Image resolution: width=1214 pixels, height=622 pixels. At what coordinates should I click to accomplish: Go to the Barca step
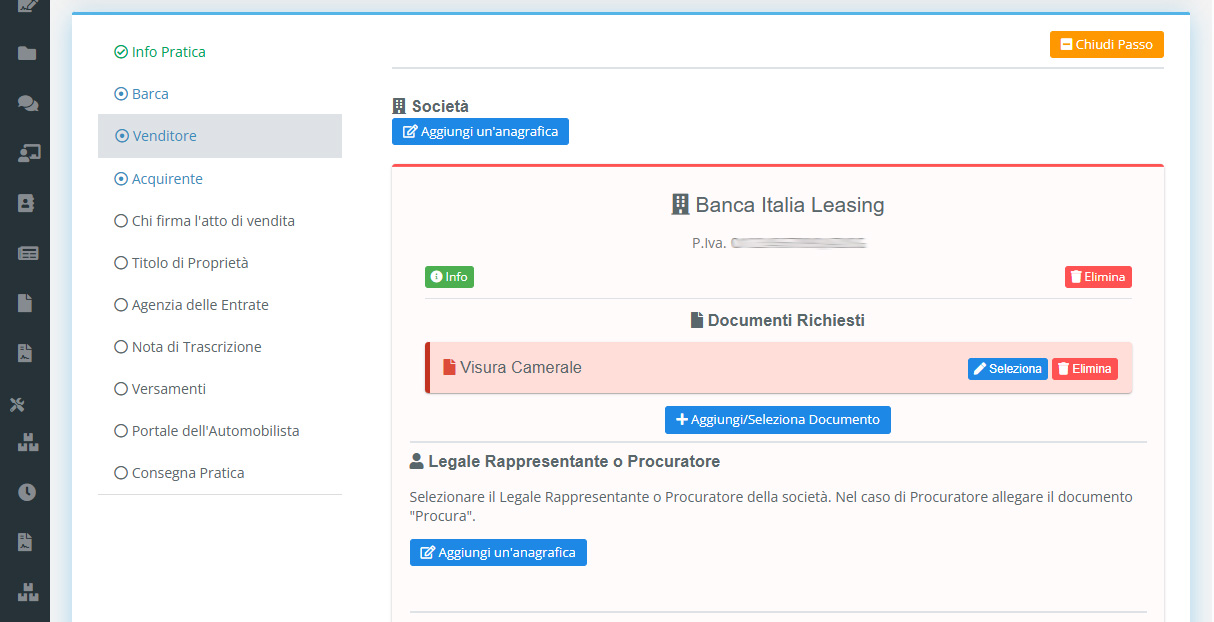(x=141, y=94)
